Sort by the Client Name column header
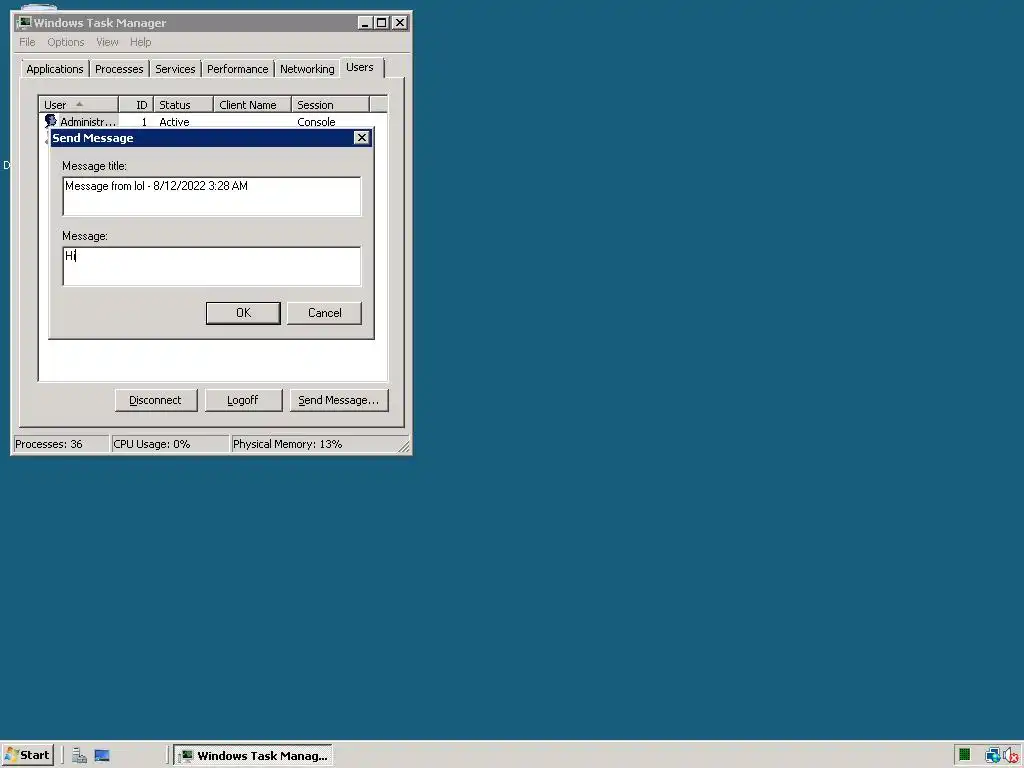The height and width of the screenshot is (768, 1024). tap(253, 104)
